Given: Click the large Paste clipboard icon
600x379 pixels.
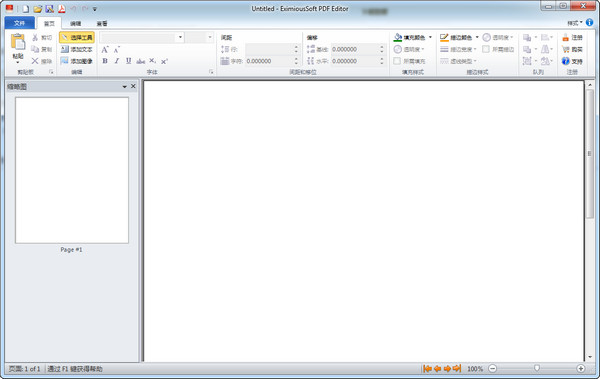Looking at the screenshot, I should click(x=18, y=42).
